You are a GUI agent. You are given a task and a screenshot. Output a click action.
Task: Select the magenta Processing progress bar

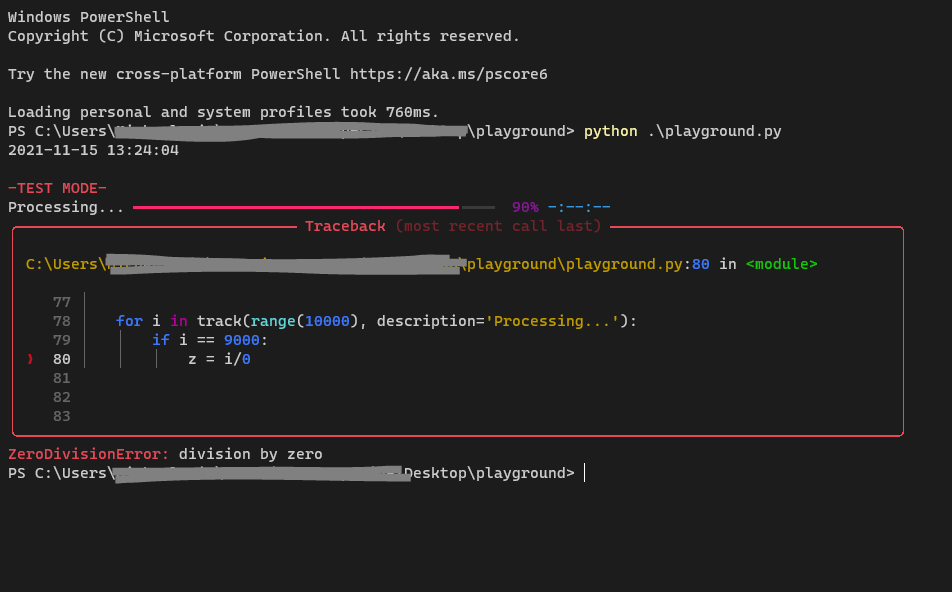click(x=295, y=206)
